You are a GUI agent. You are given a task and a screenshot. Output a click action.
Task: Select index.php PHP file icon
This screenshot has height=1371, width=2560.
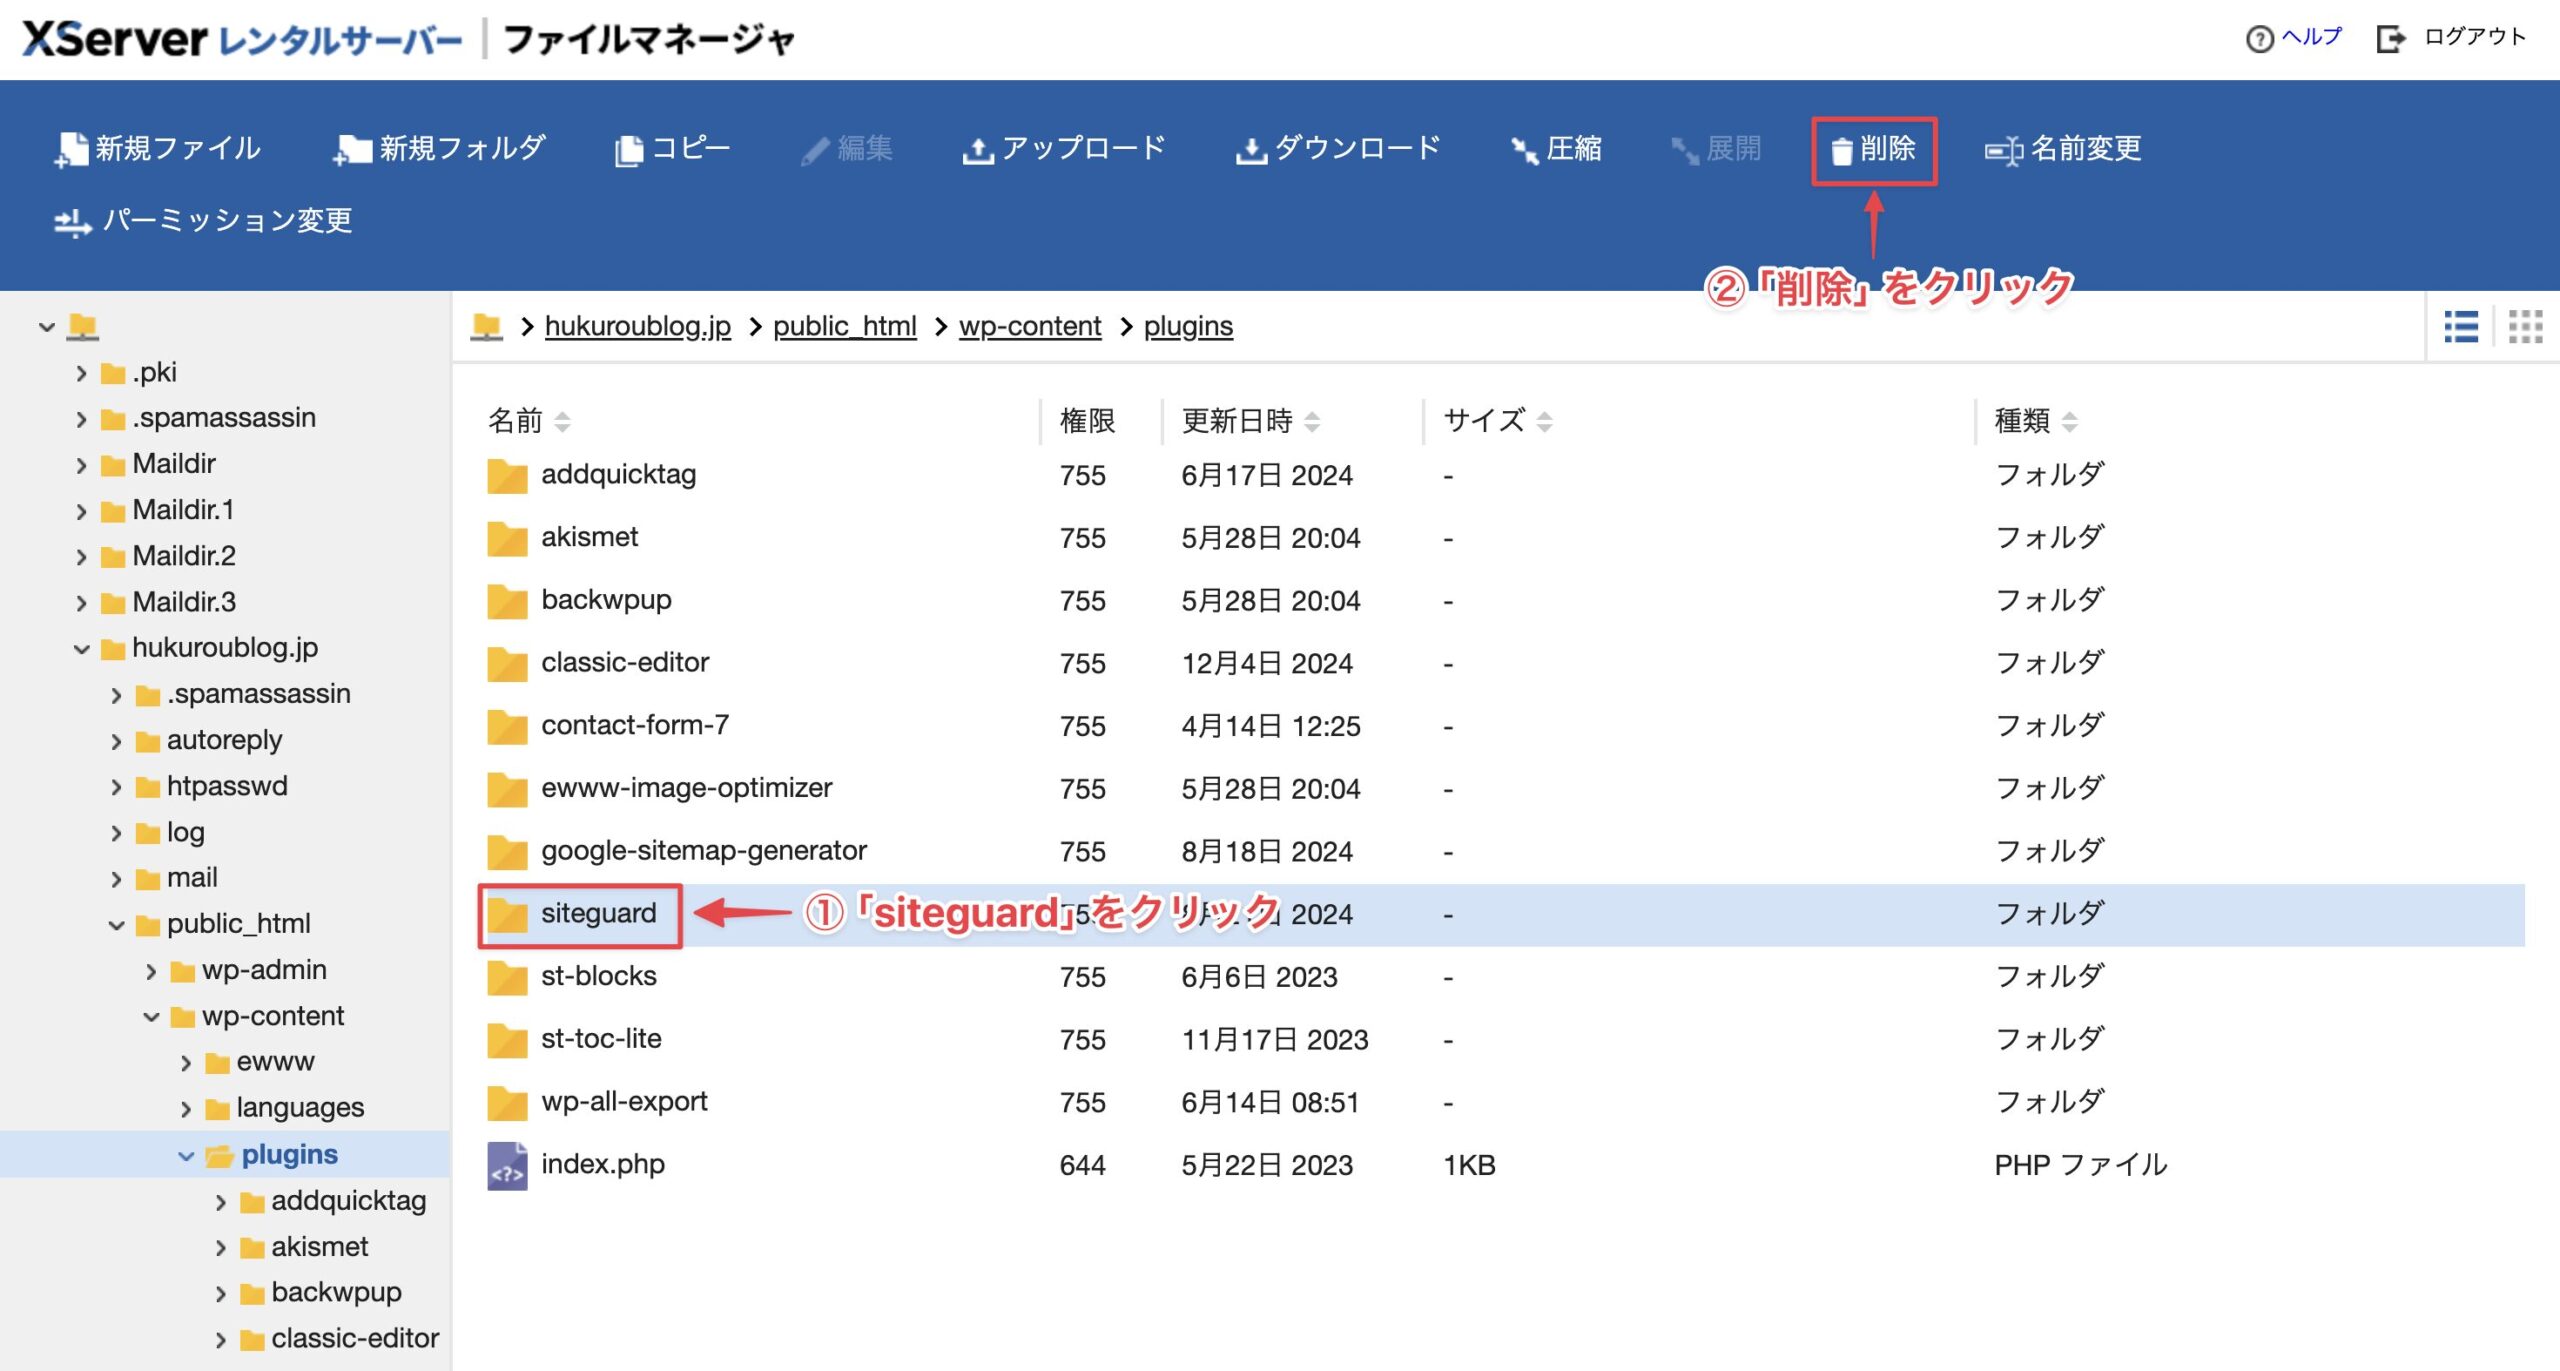507,1166
